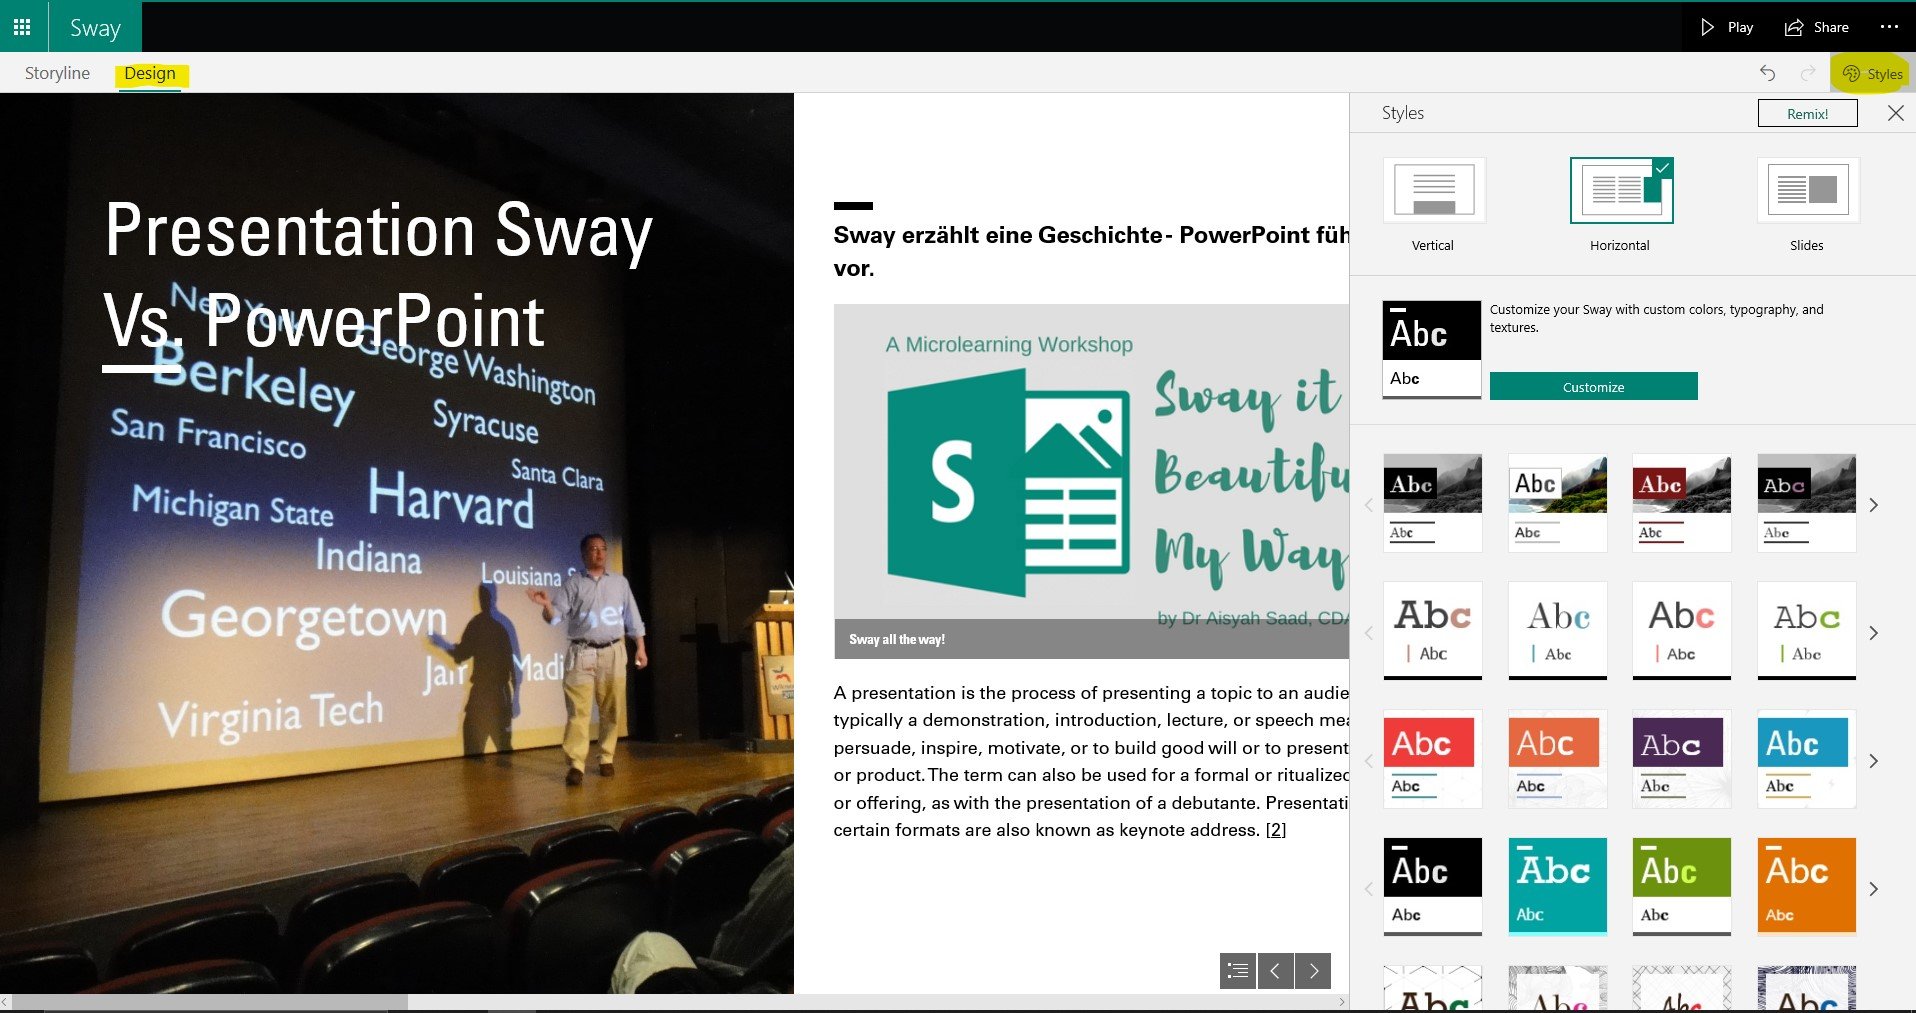Switch to the Storyline tab

click(56, 72)
